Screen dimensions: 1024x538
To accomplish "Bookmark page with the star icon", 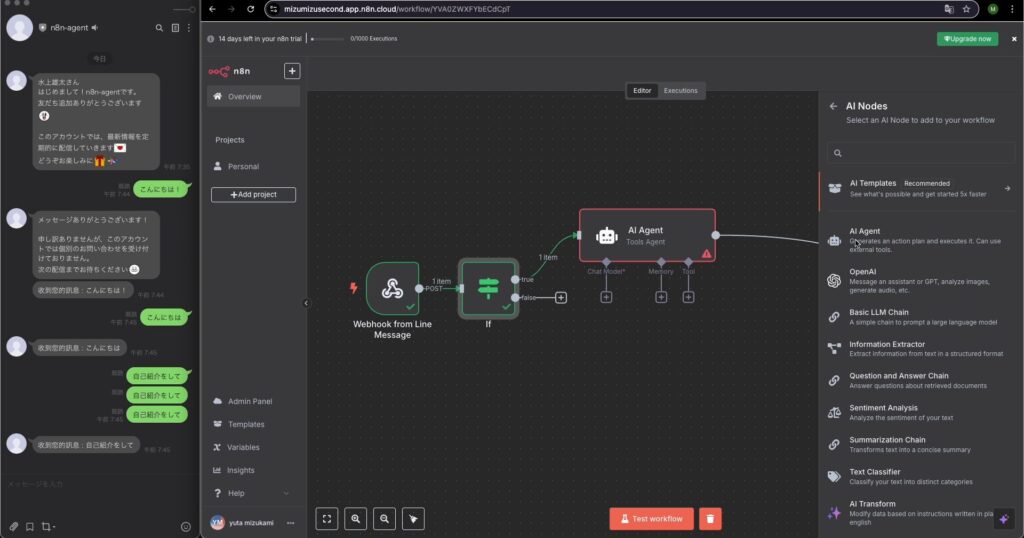I will [967, 9].
